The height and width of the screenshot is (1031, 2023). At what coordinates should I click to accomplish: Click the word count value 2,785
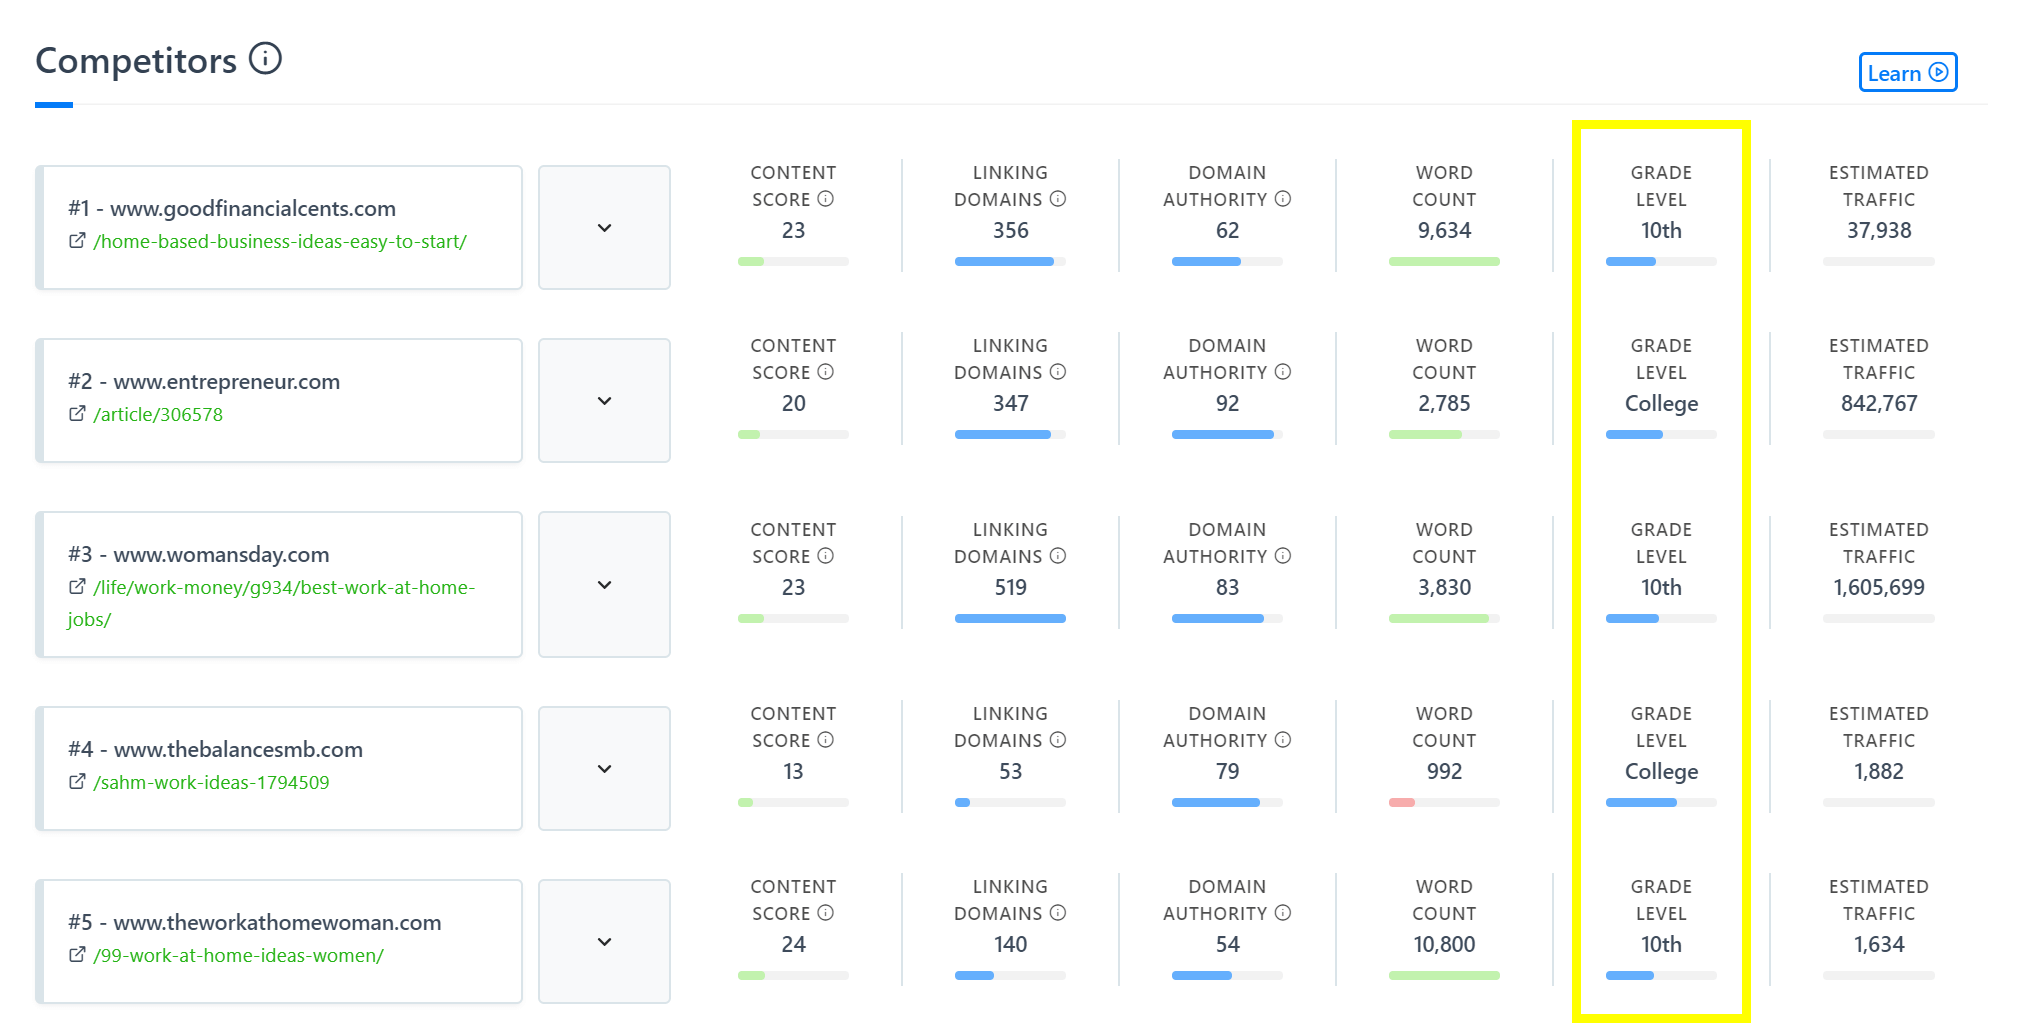[1444, 404]
